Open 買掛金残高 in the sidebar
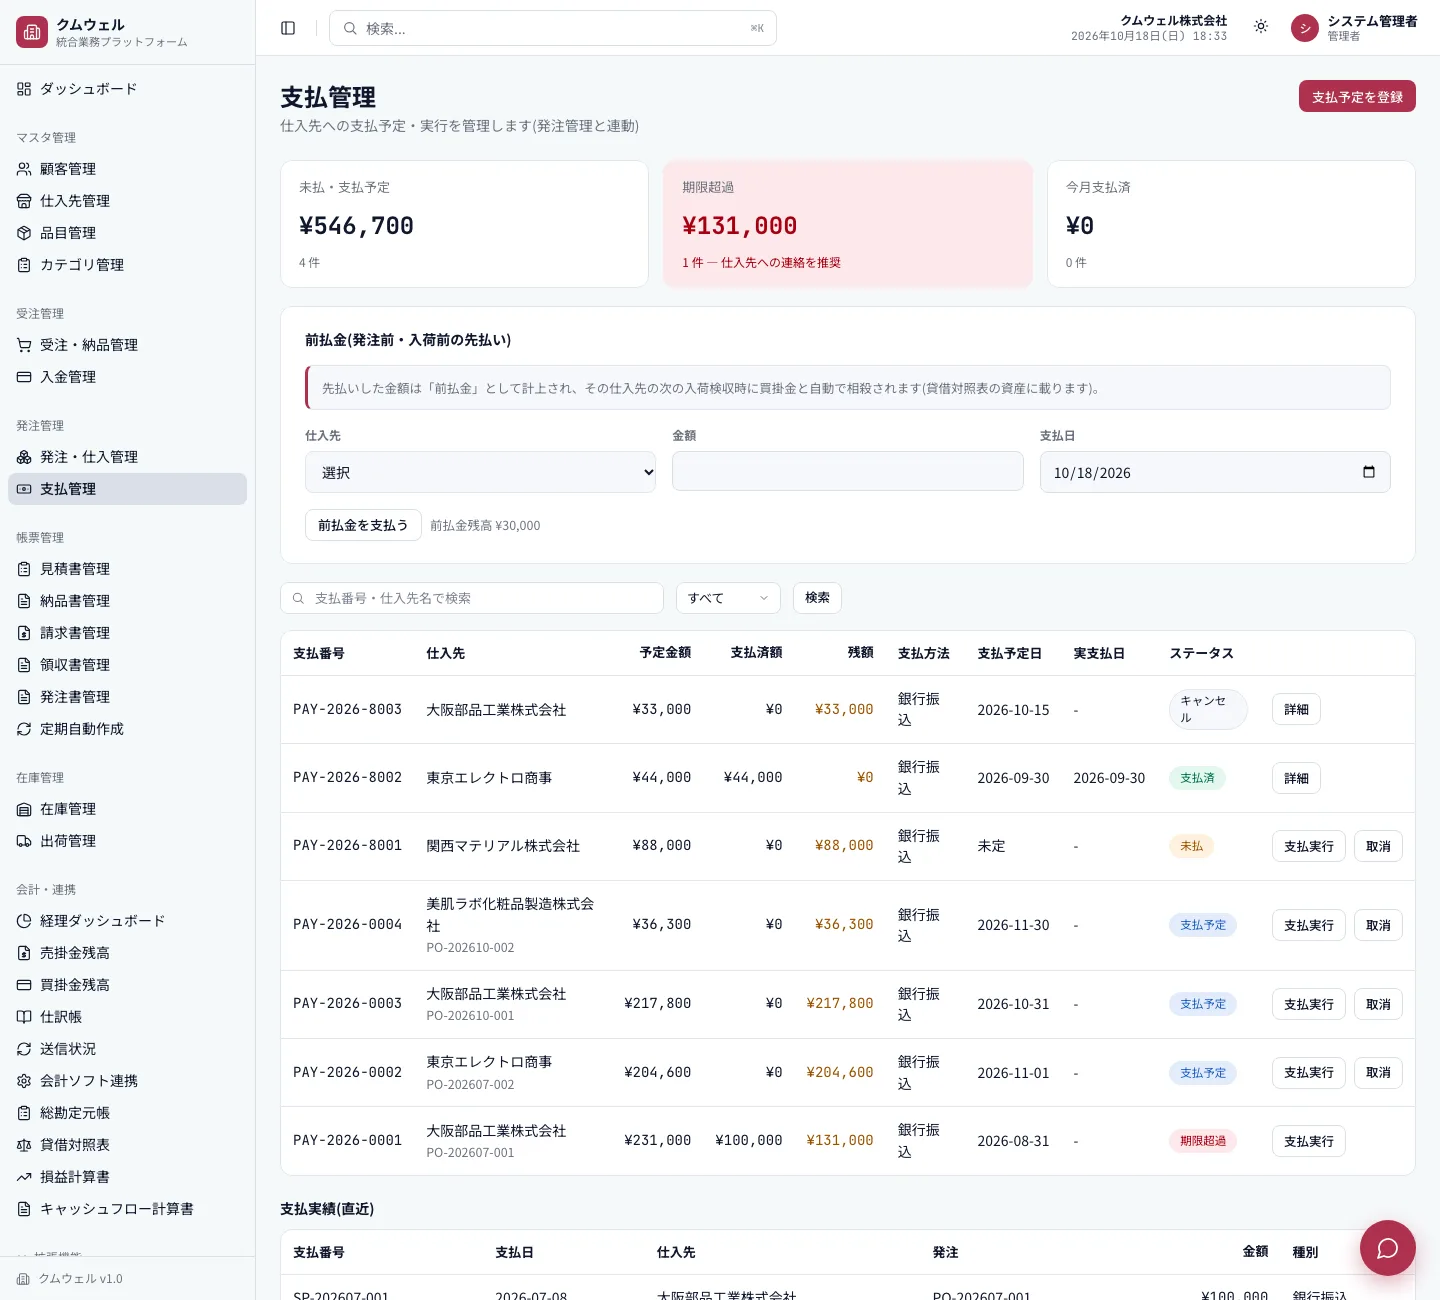The image size is (1440, 1300). [x=127, y=985]
